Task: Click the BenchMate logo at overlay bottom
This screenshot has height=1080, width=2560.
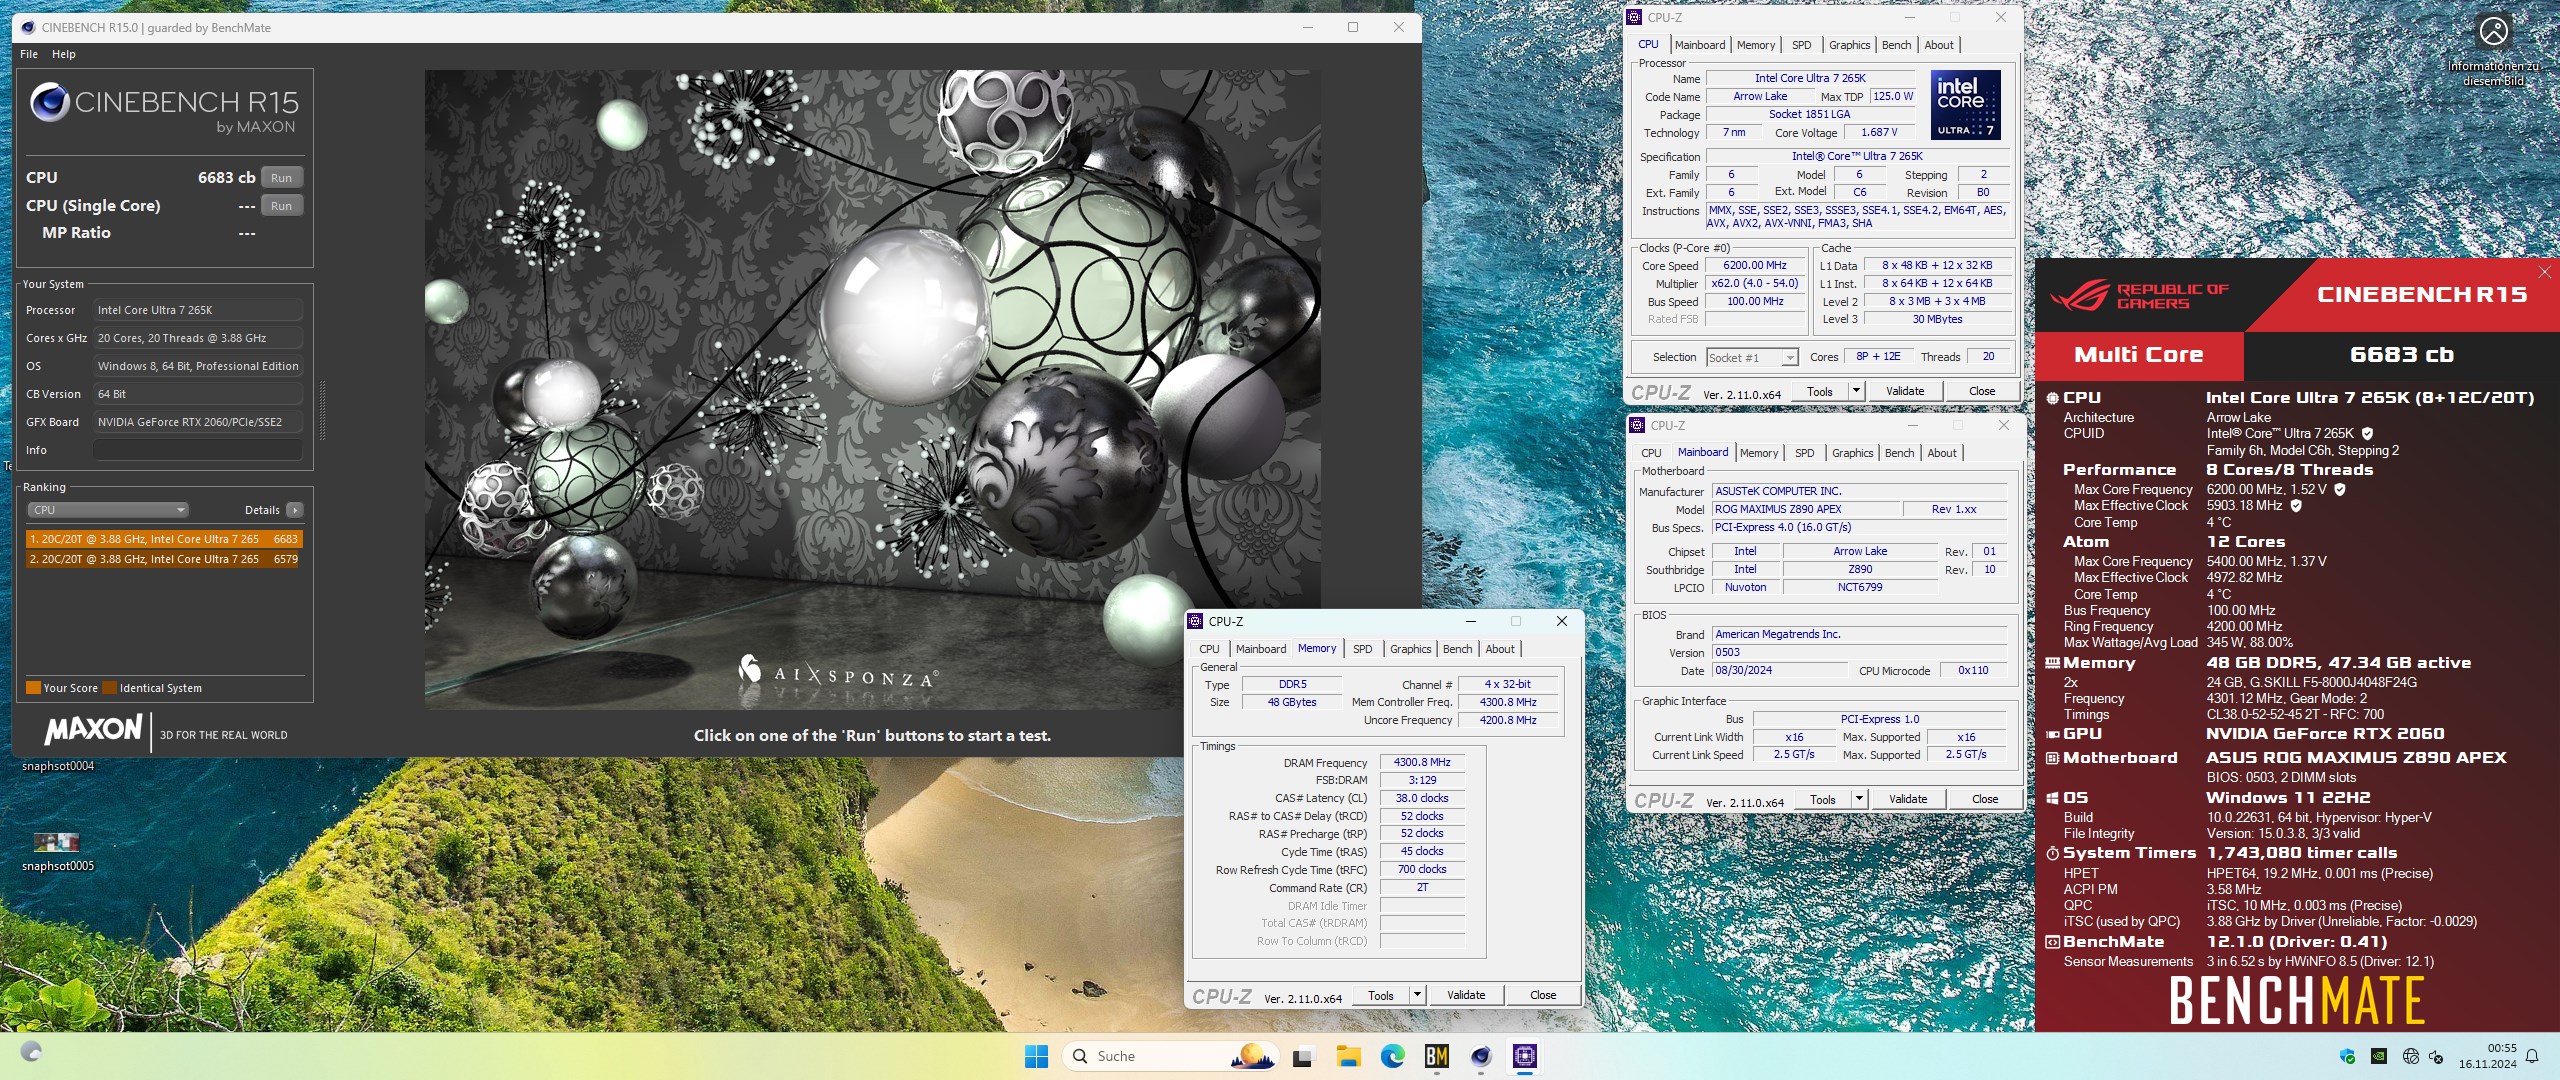Action: (2297, 1000)
